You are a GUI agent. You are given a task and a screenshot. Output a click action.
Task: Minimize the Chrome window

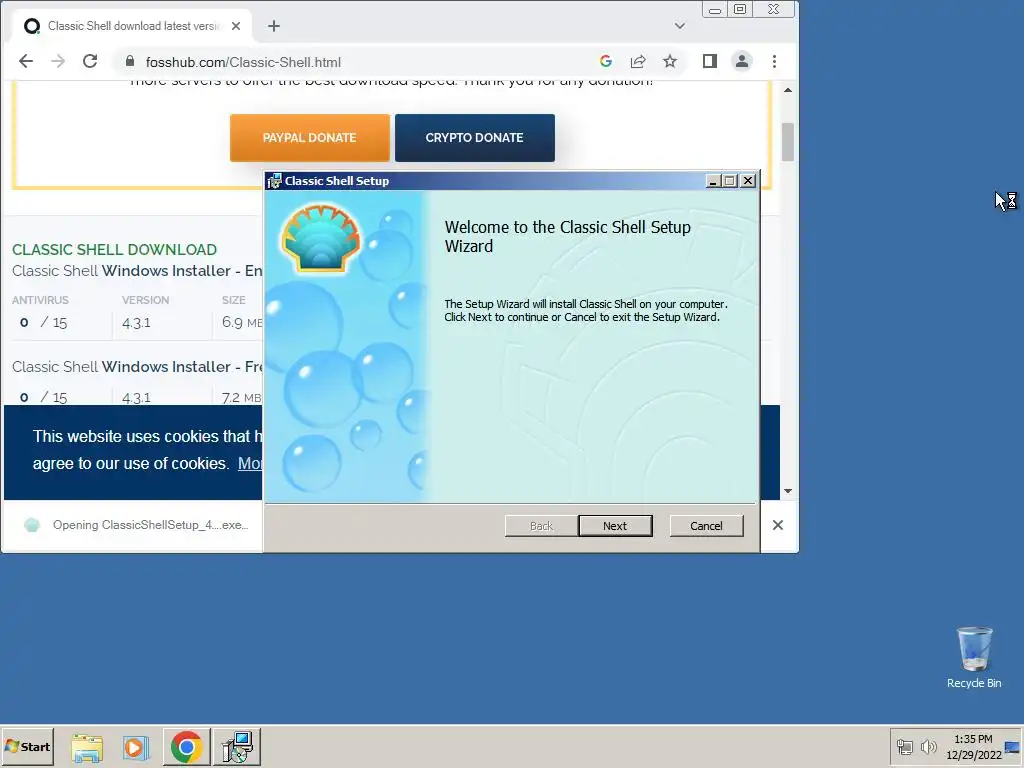[715, 10]
